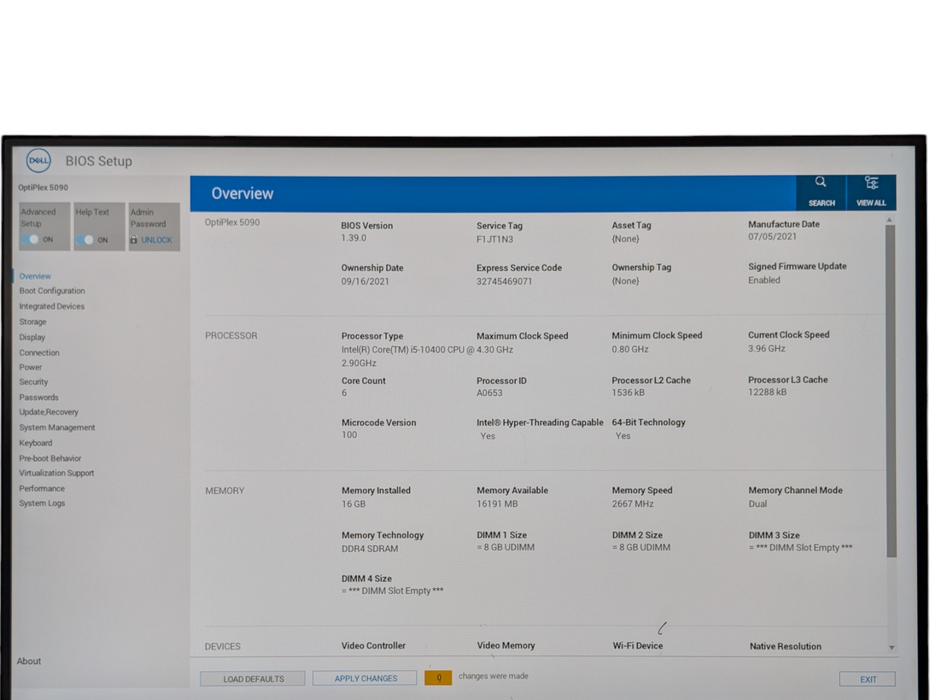Viewport: 930px width, 700px height.
Task: Click the Admin Password lock icon
Action: click(x=133, y=240)
